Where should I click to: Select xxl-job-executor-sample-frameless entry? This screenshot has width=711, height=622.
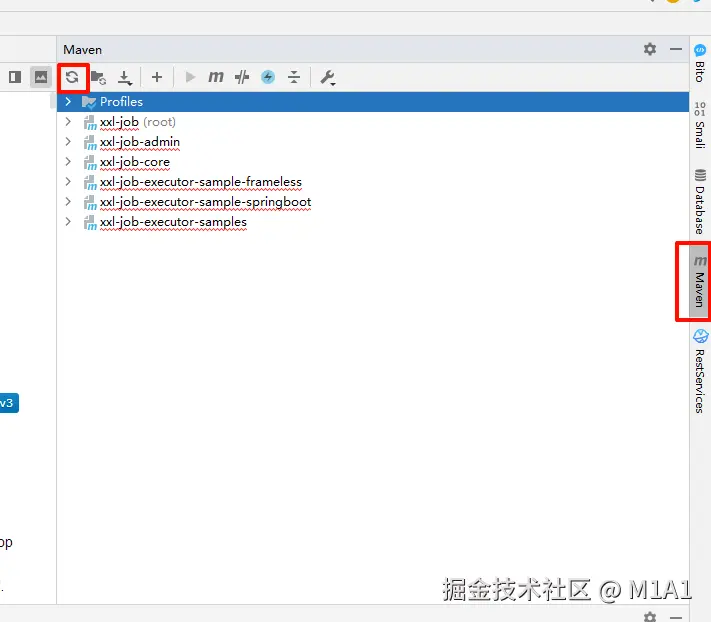tap(373, 182)
